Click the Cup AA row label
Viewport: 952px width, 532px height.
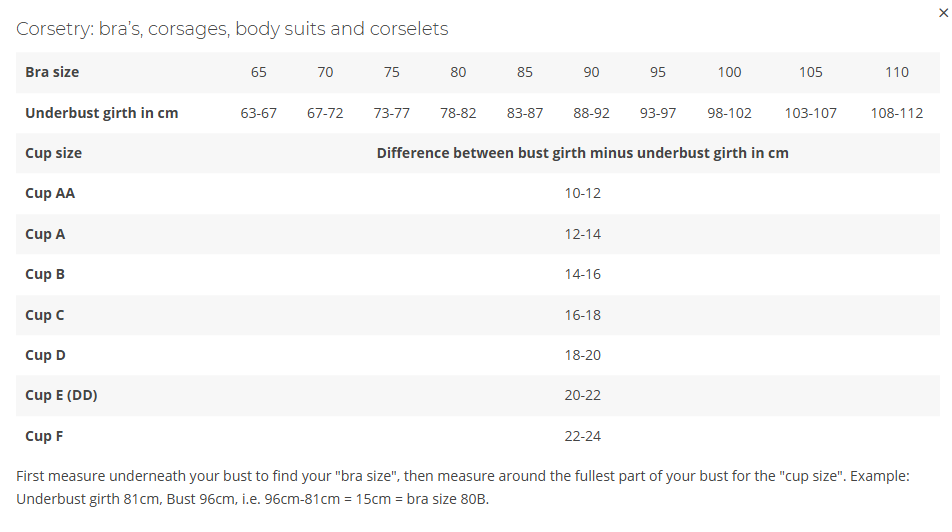tap(50, 193)
